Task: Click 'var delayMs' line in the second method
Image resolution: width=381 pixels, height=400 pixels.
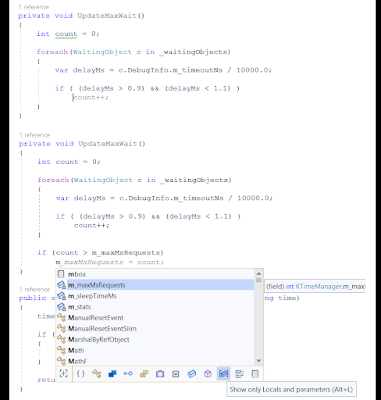Action: [164, 198]
